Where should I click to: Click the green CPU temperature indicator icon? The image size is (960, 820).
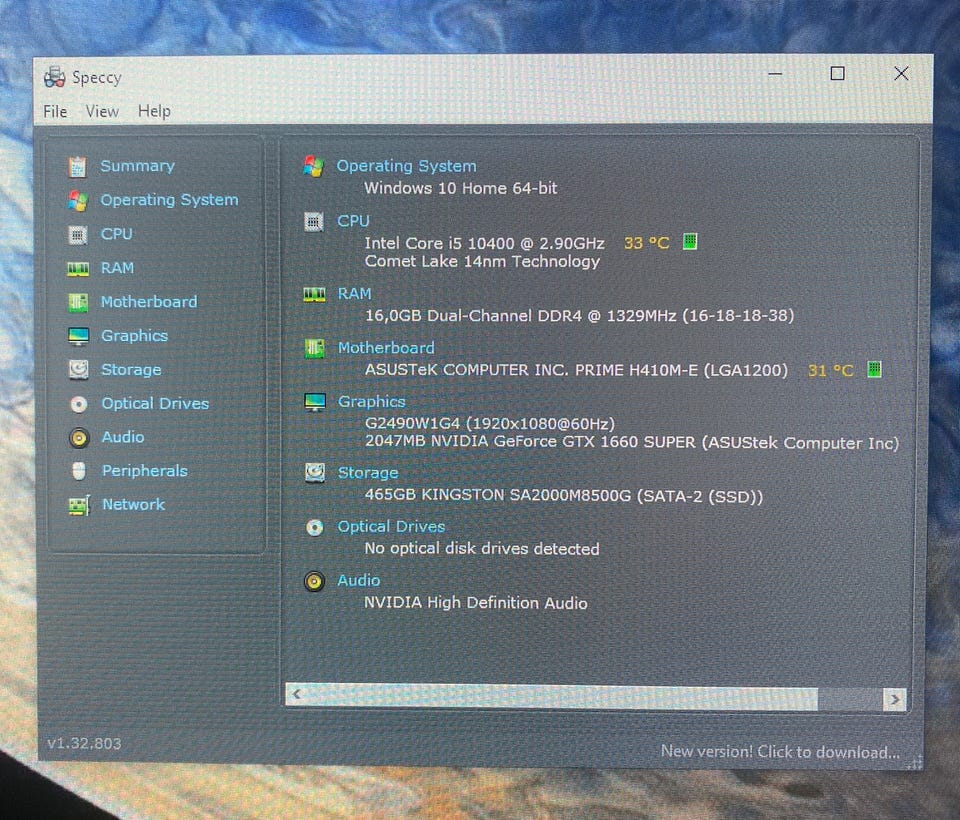point(689,242)
